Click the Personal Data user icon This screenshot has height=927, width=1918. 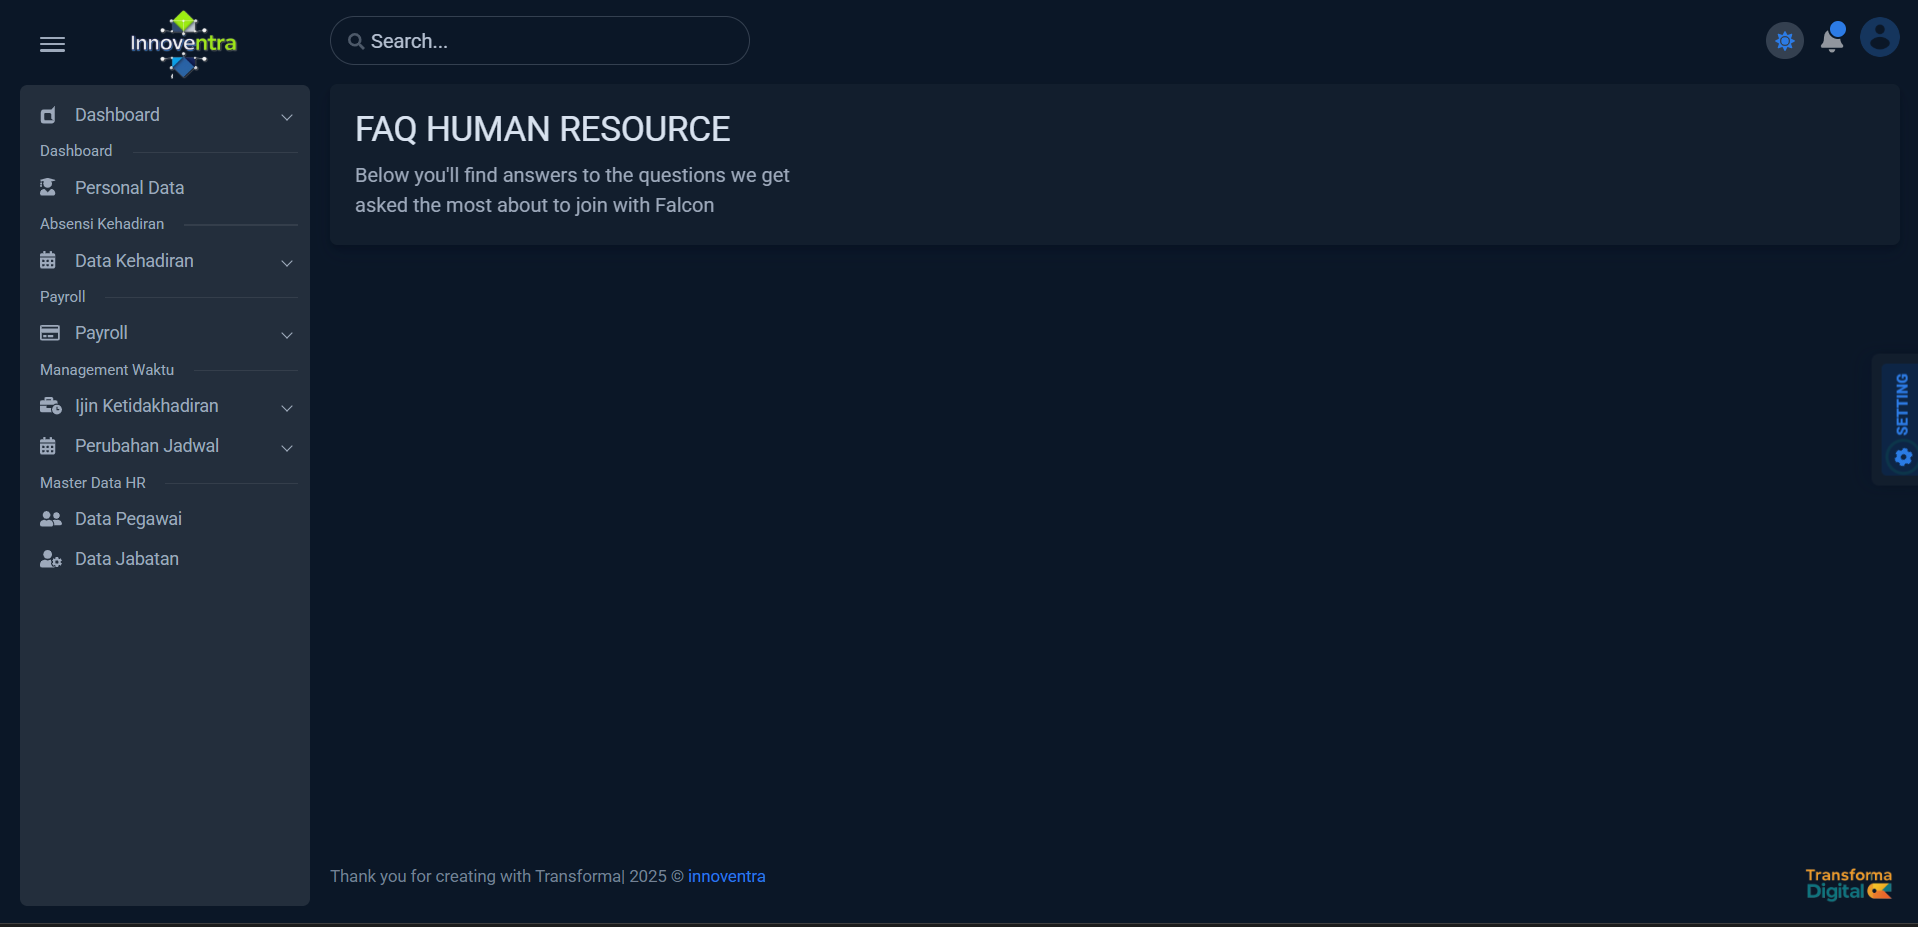pos(48,188)
